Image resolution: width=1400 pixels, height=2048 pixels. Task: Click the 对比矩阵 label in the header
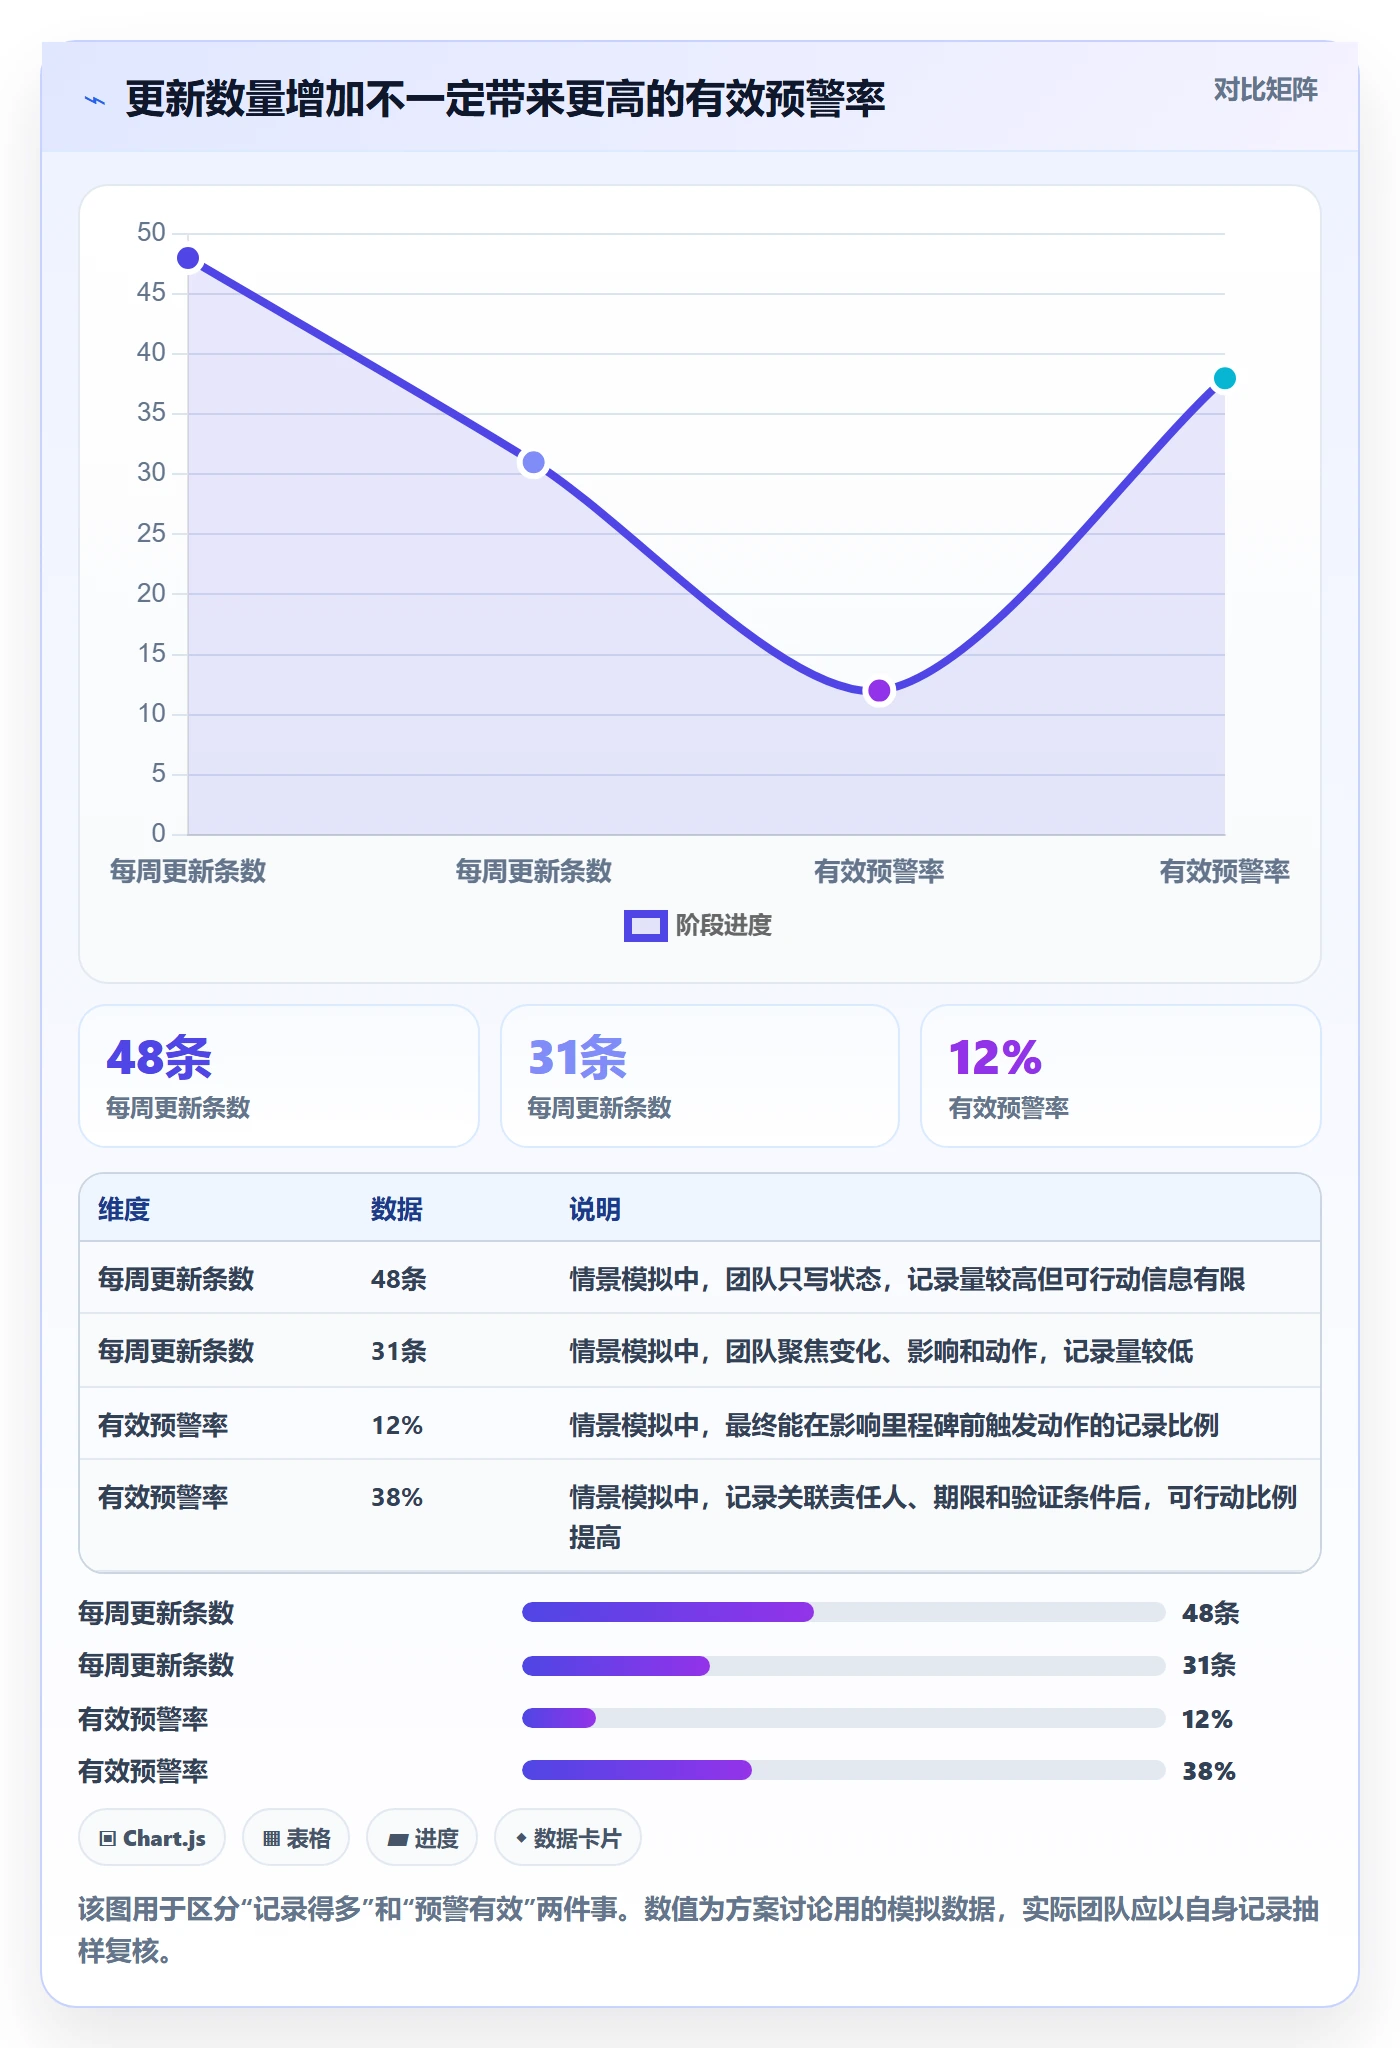coord(1265,90)
